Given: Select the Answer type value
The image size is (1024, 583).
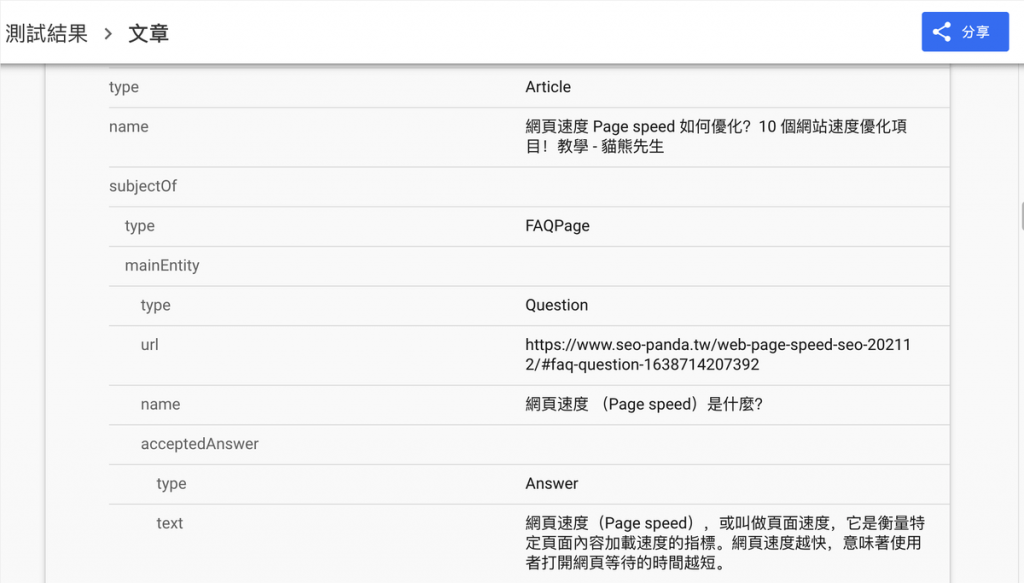Looking at the screenshot, I should [x=552, y=484].
